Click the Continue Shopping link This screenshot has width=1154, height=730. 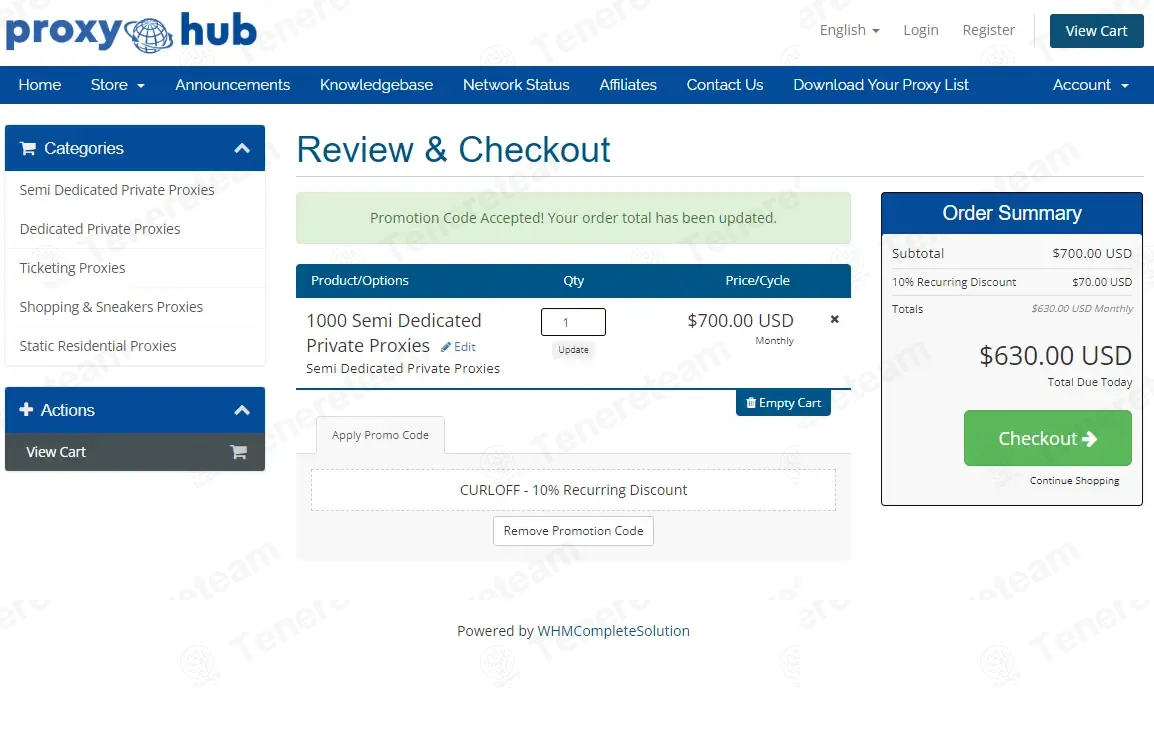pos(1074,481)
